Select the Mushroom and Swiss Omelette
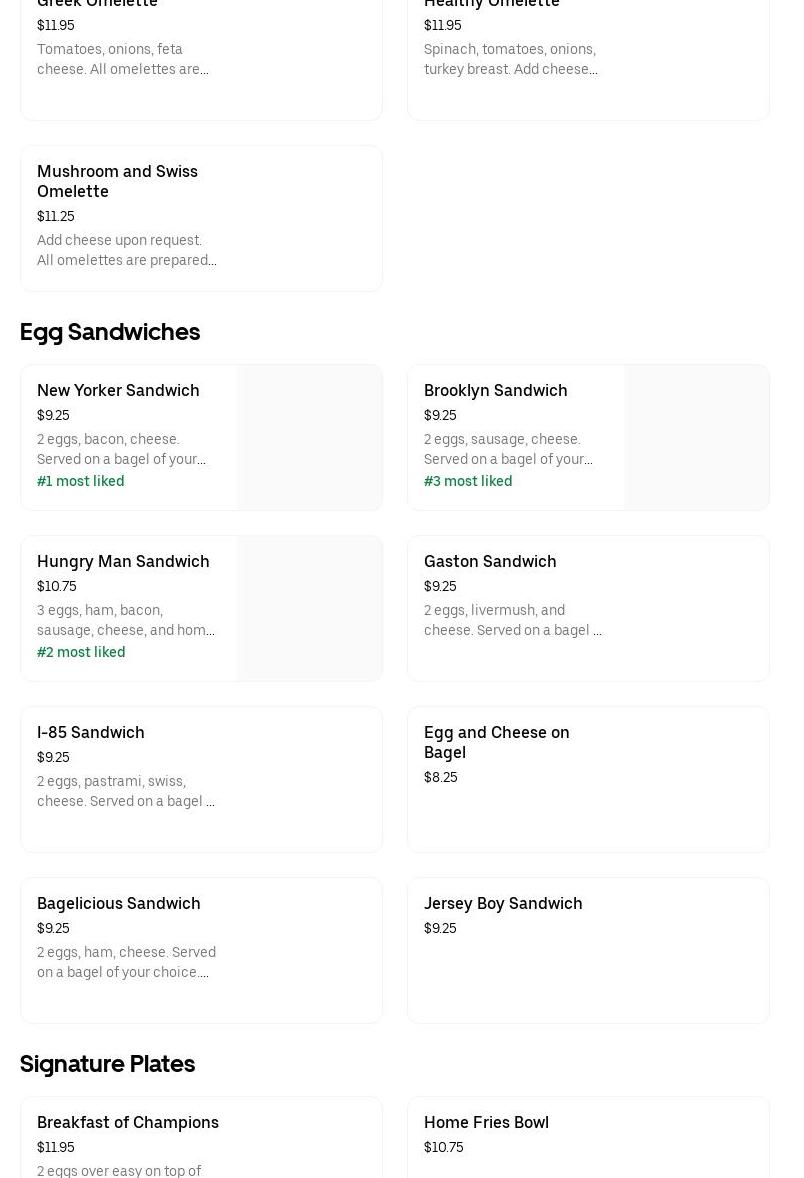The image size is (804, 1178). pos(117,181)
